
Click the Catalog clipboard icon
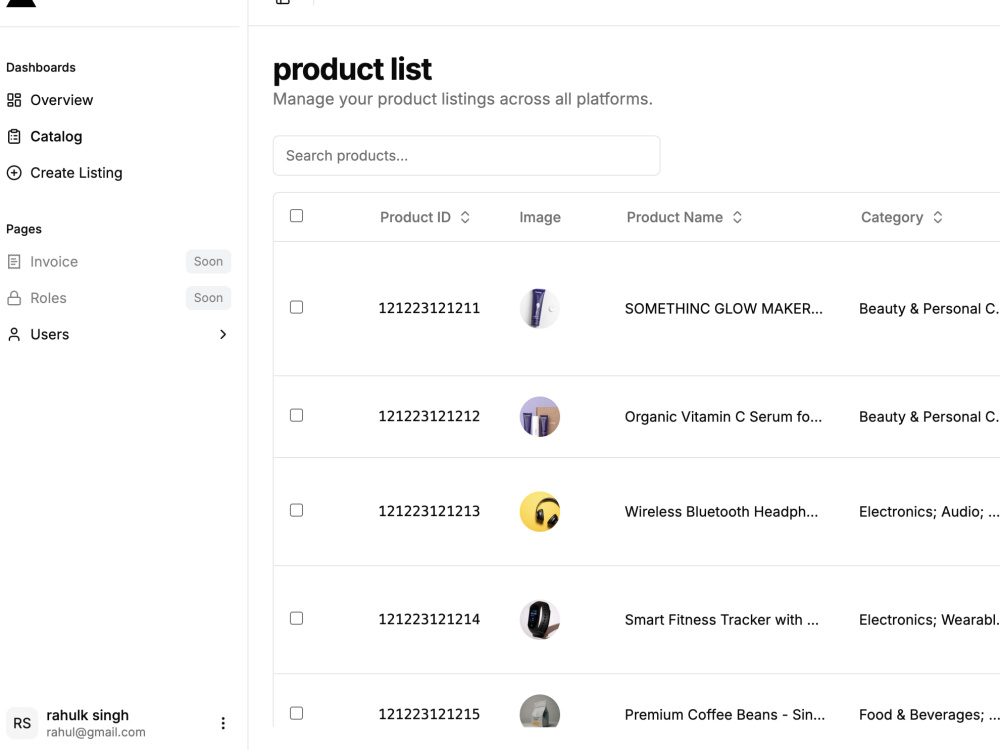(x=14, y=136)
